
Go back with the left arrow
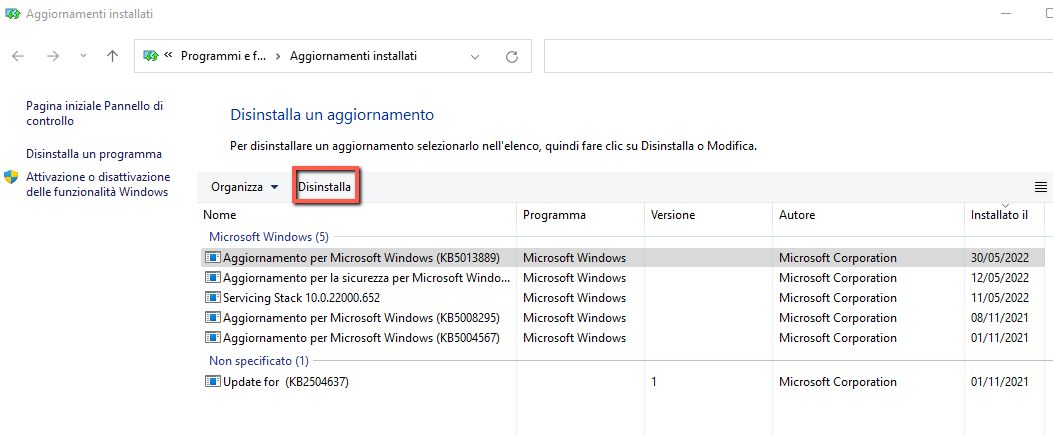coord(18,56)
